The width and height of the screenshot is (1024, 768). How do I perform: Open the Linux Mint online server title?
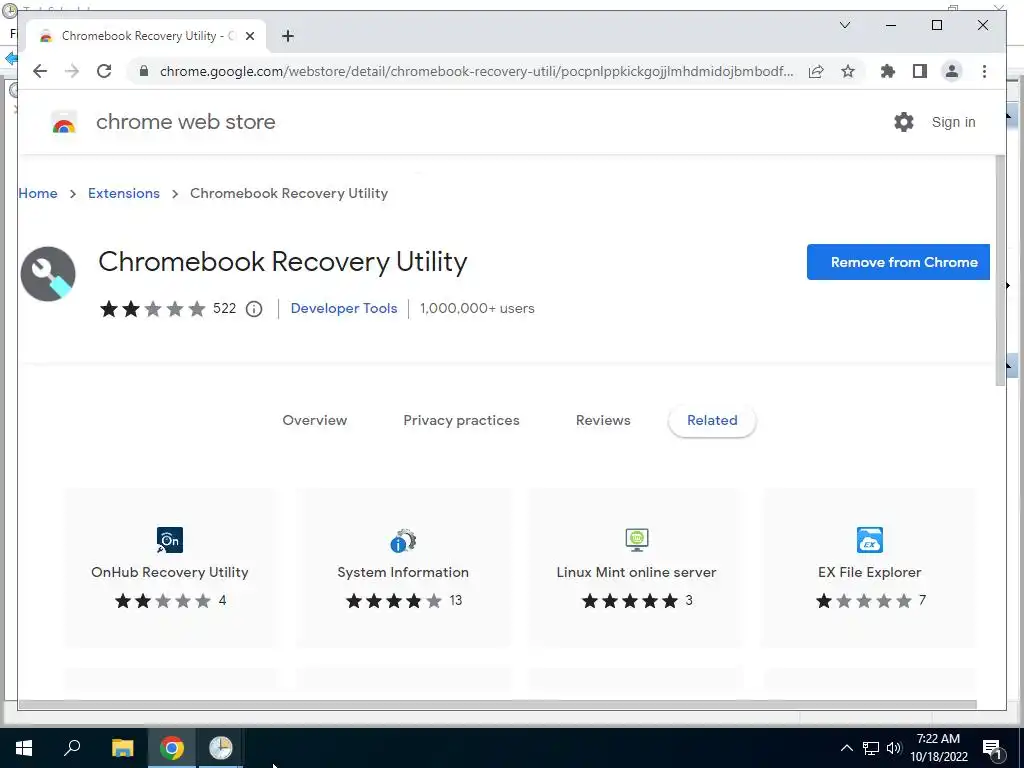coord(636,572)
